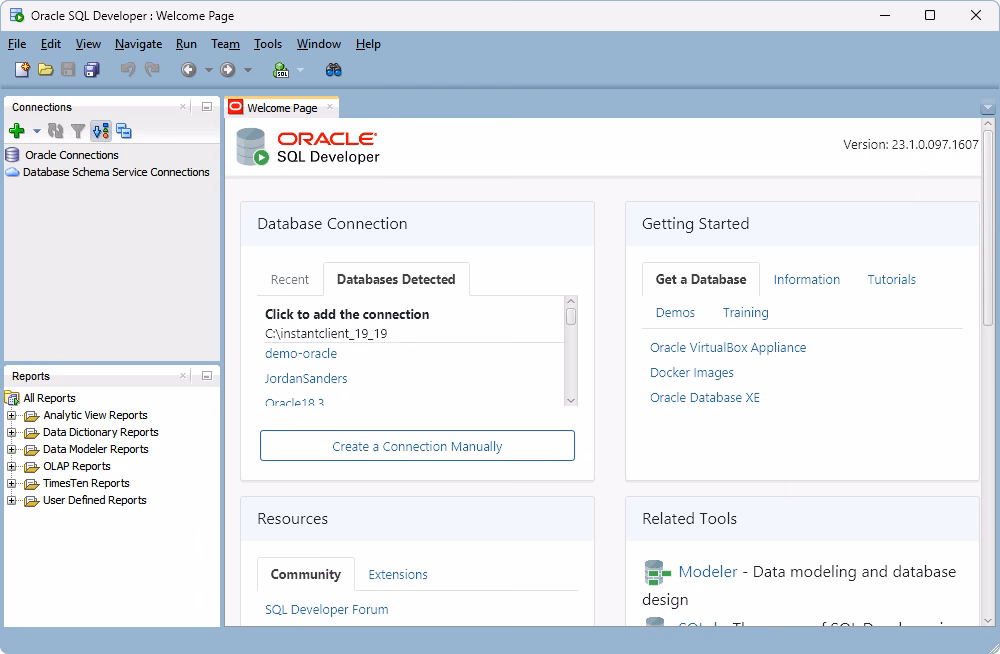Open the Demos tab

675,313
